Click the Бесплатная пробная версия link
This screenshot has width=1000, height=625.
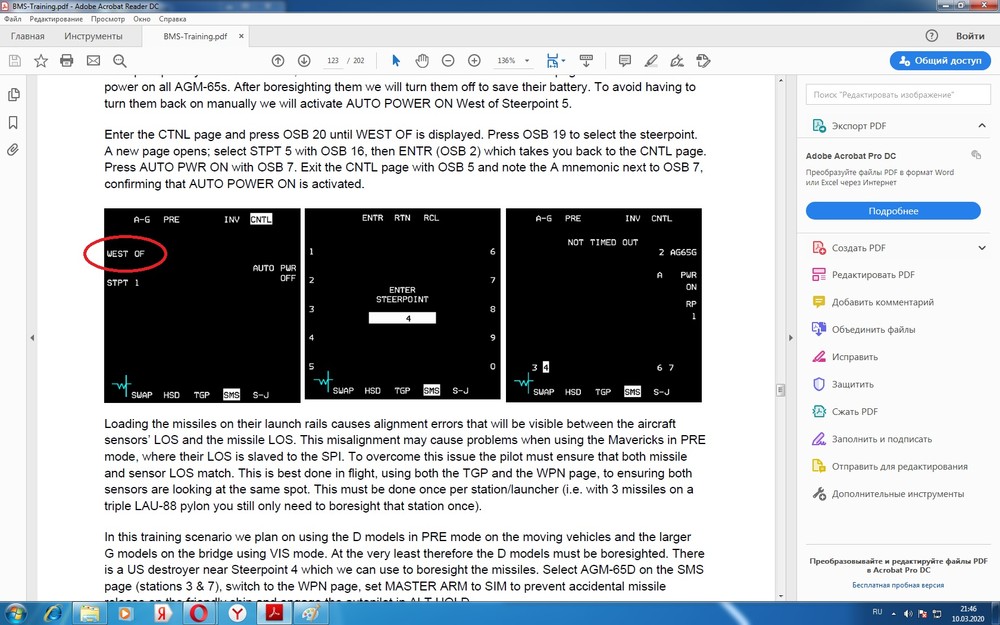tap(898, 585)
